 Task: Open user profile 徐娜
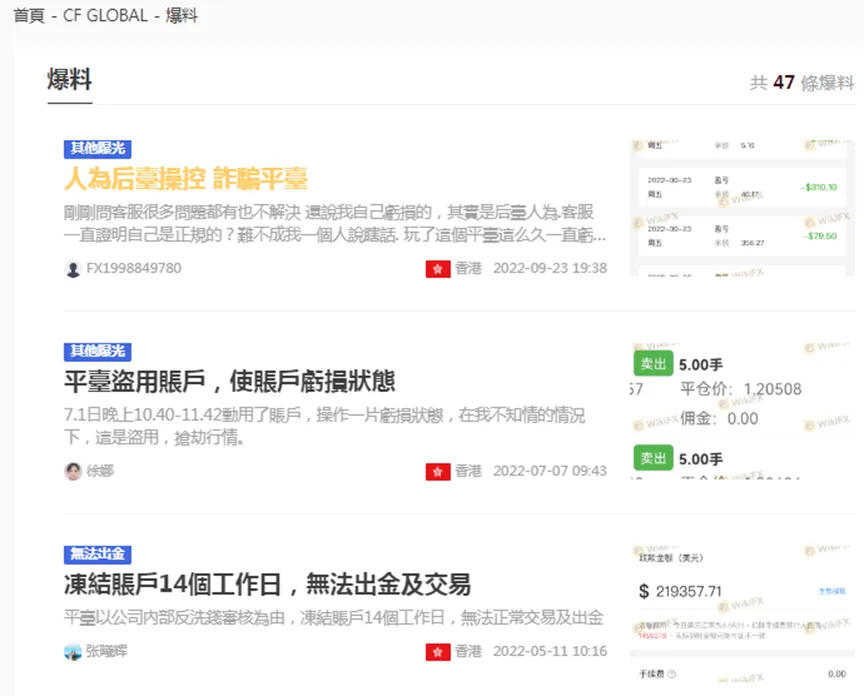(100, 471)
